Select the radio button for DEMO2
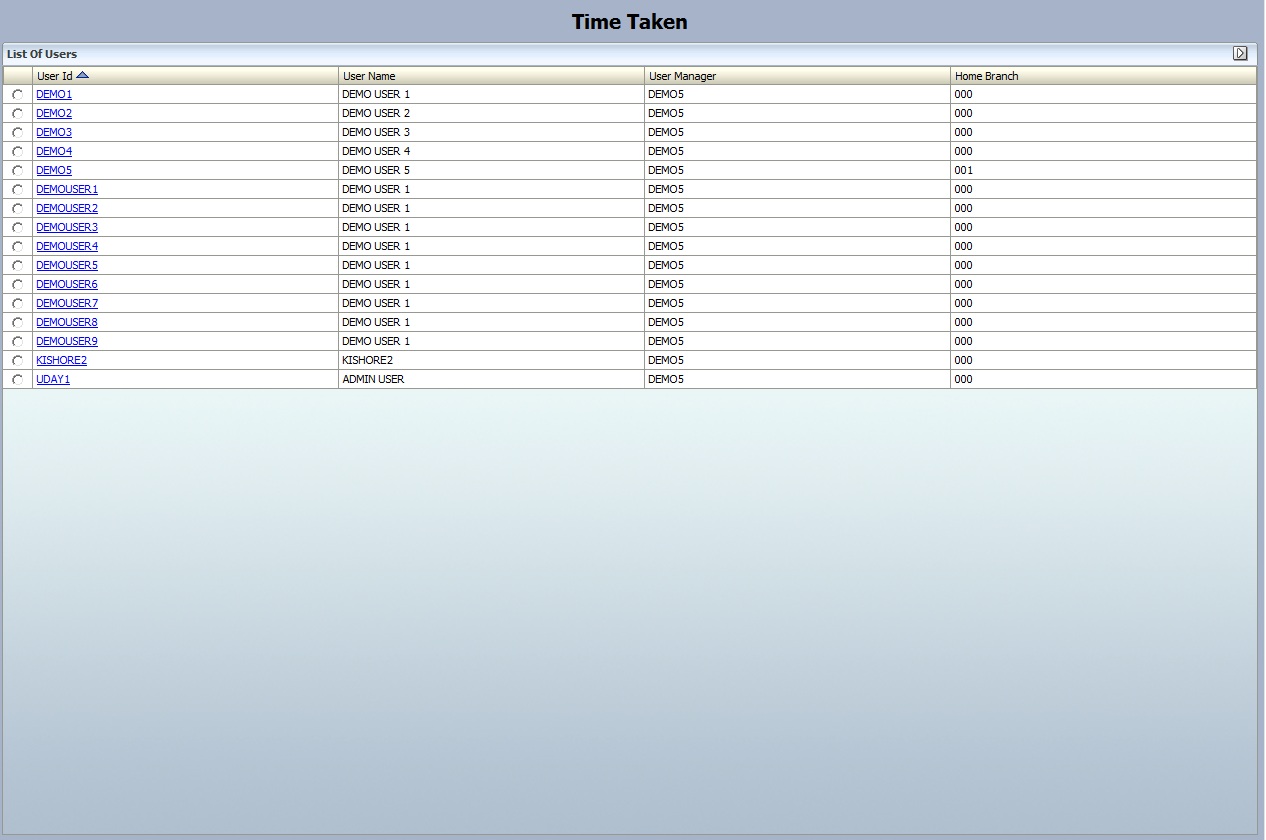 [x=18, y=114]
